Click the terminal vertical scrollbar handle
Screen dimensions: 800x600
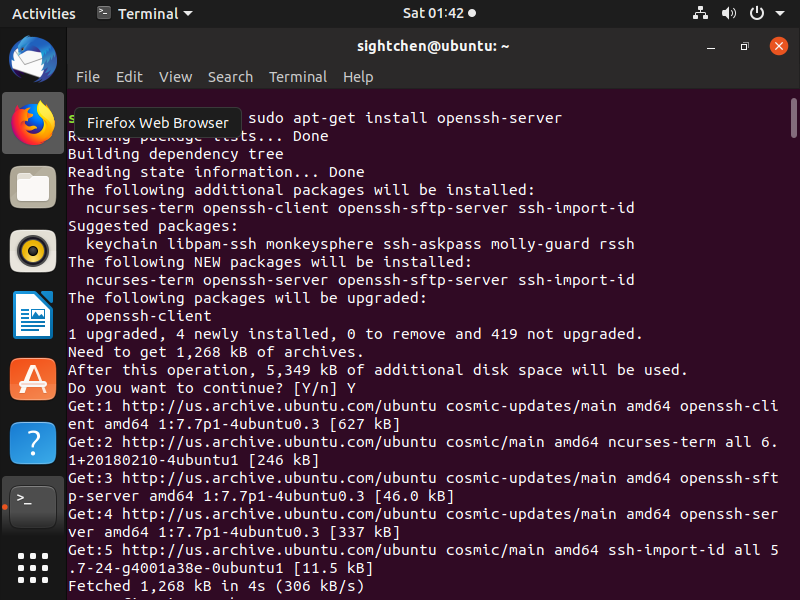tap(793, 118)
